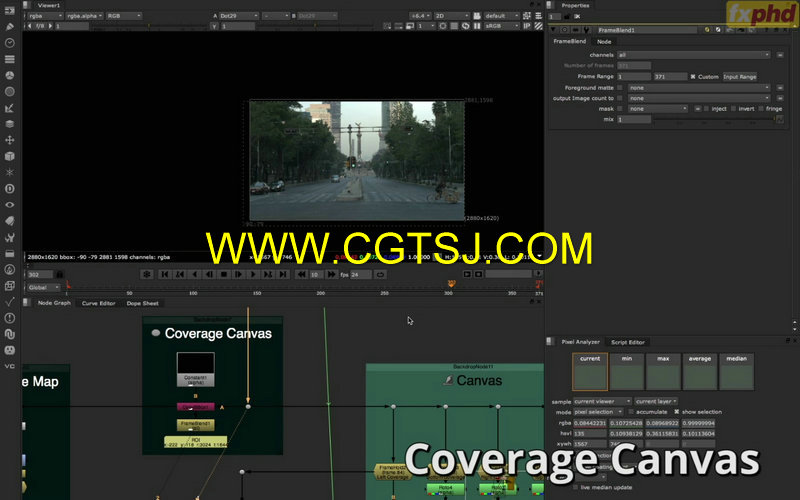Open the Node tab in properties
The width and height of the screenshot is (800, 500).
pyautogui.click(x=604, y=42)
